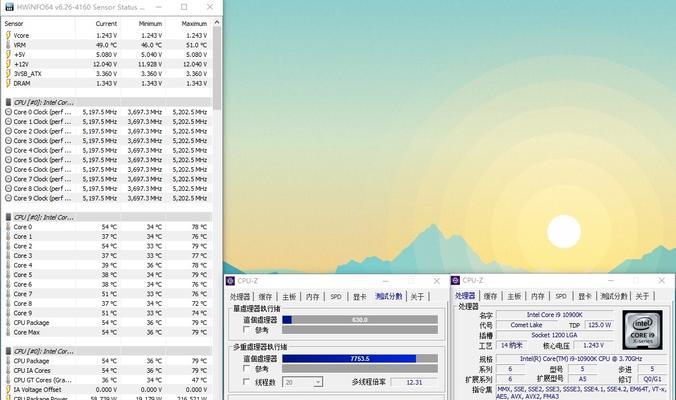Viewport: 676px width, 400px height.
Task: Click the lightning icon beside 3VSB_ATX
Action: (x=8, y=73)
